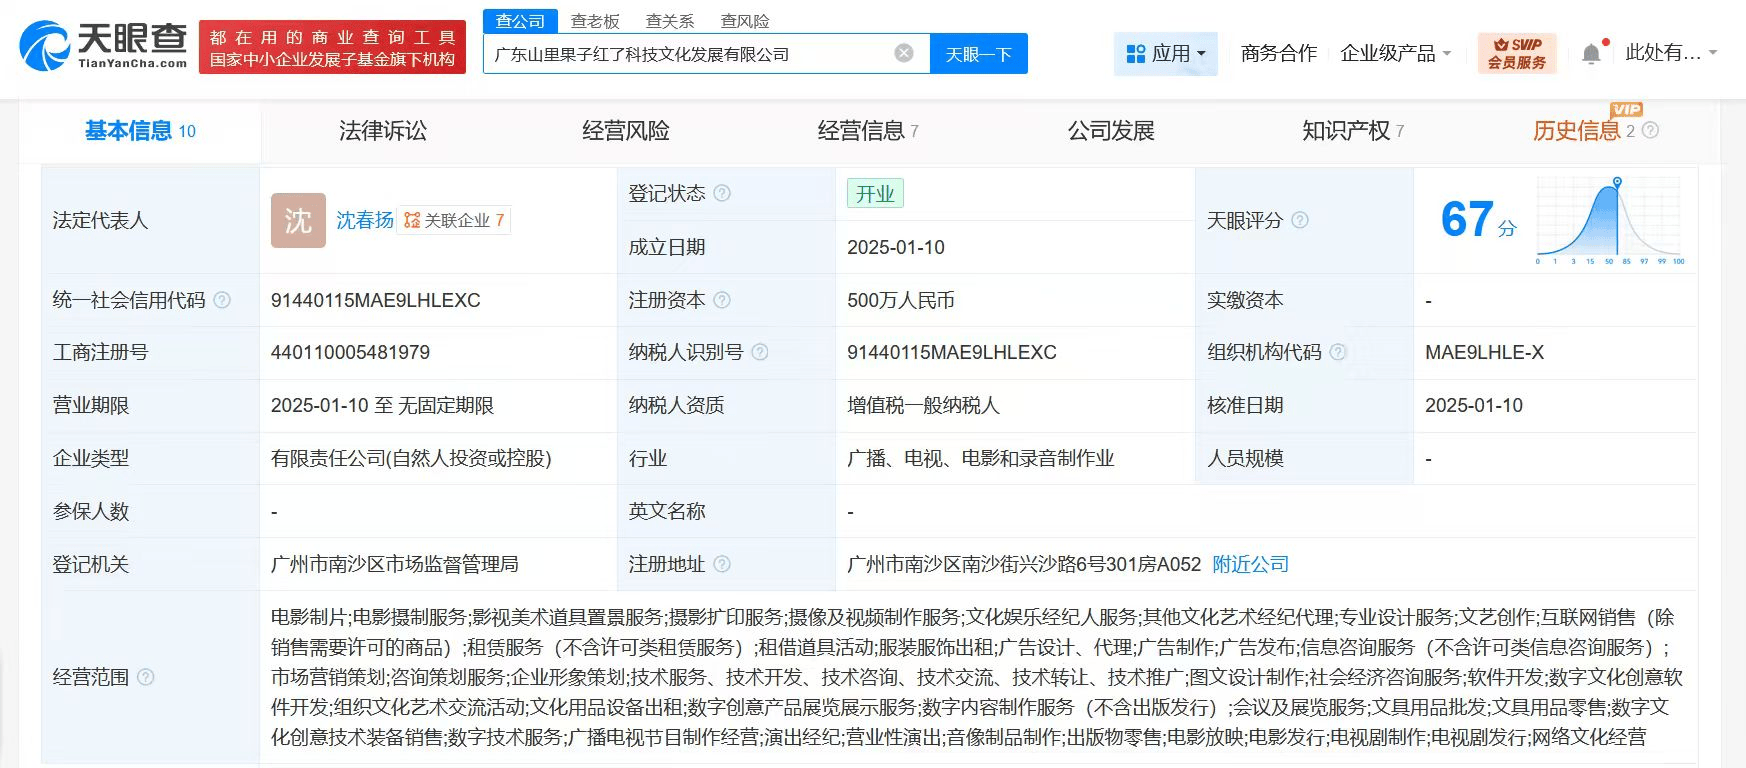The height and width of the screenshot is (768, 1746).
Task: Select the 查老板 search tab
Action: point(595,21)
